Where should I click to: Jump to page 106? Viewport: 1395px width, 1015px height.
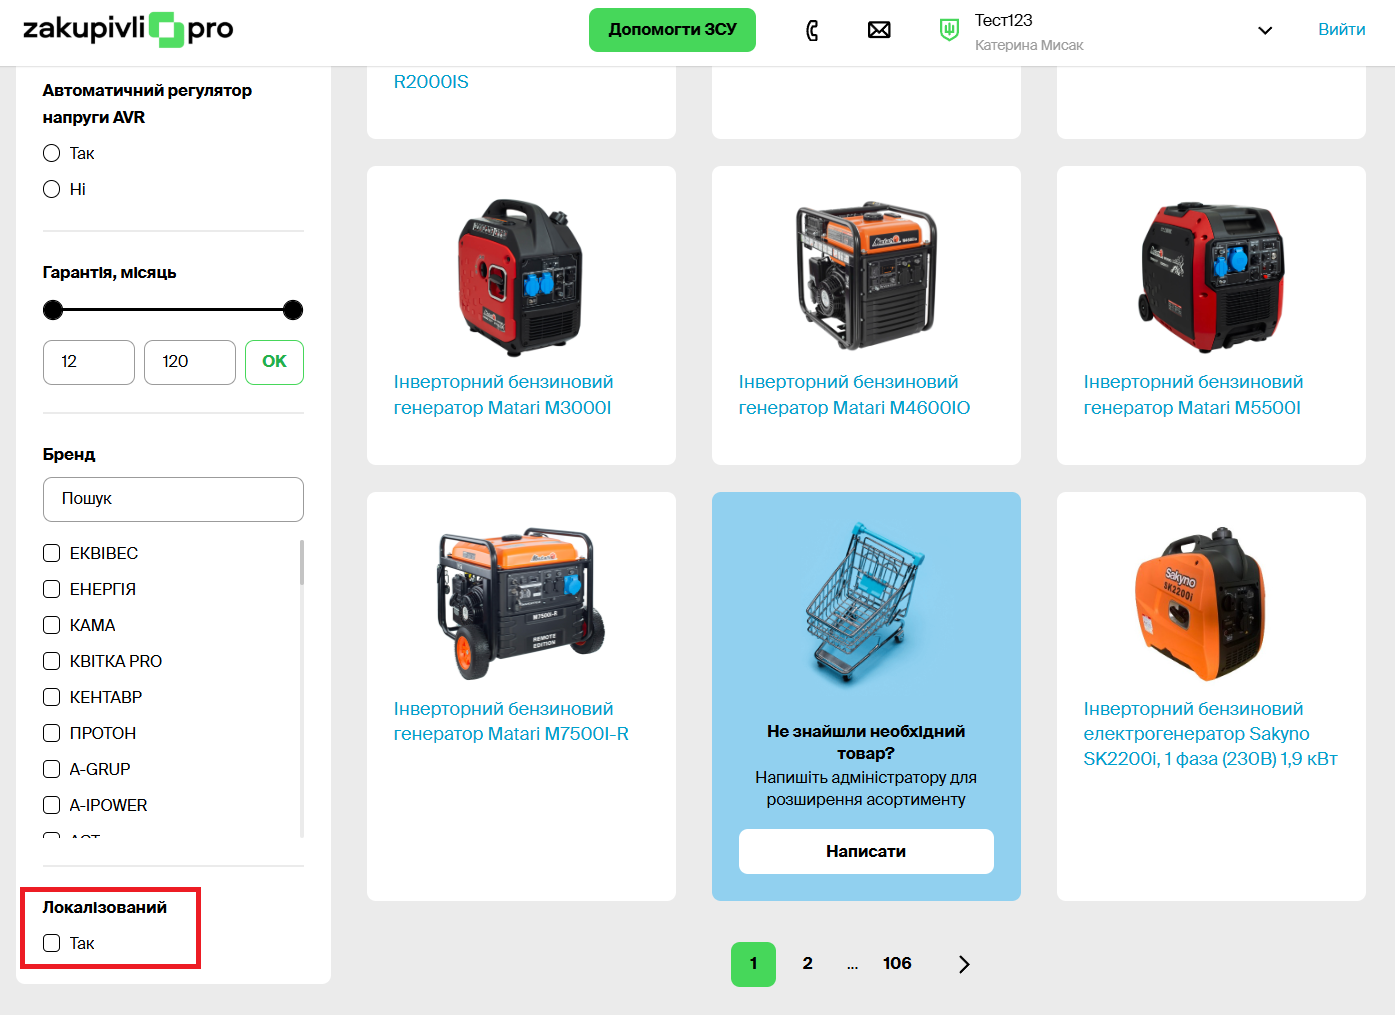click(897, 964)
